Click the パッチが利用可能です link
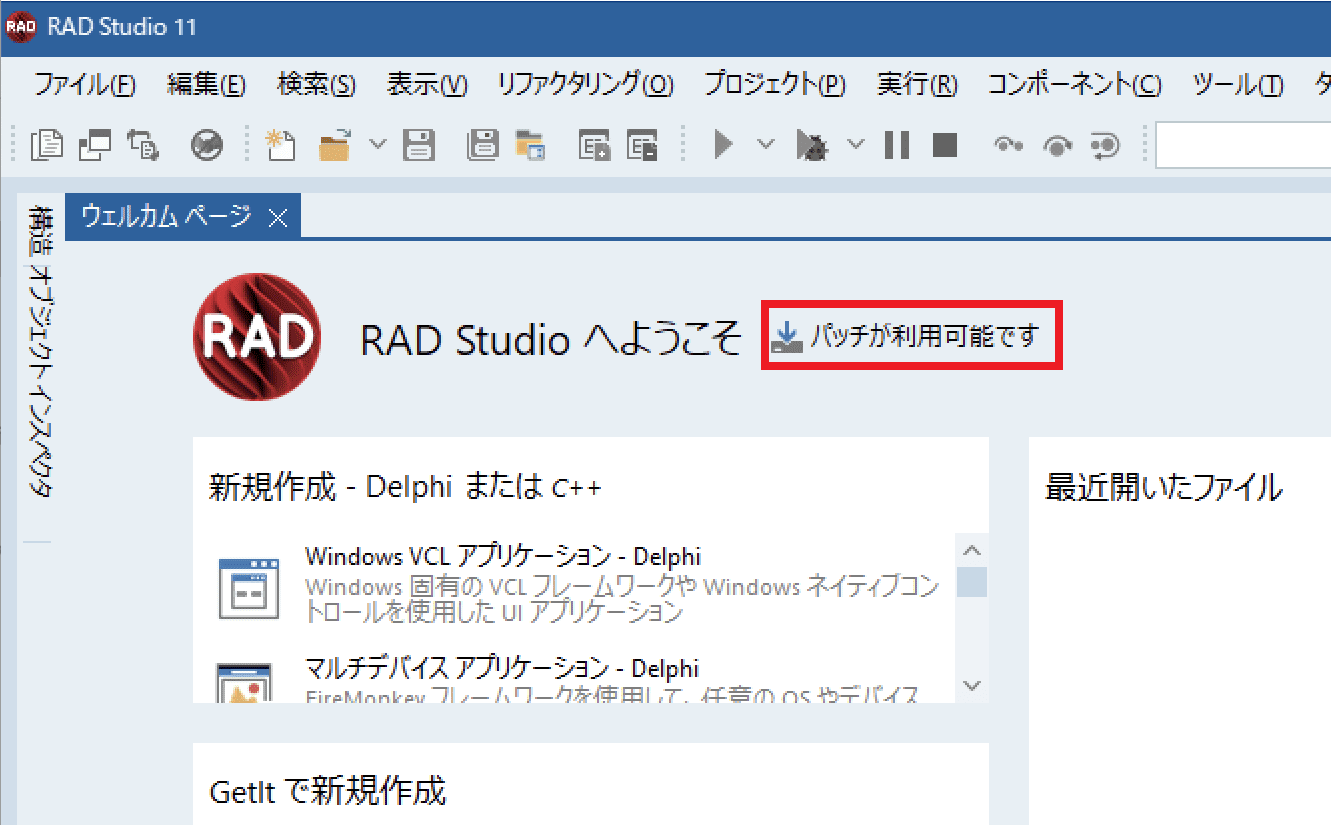 [x=911, y=336]
